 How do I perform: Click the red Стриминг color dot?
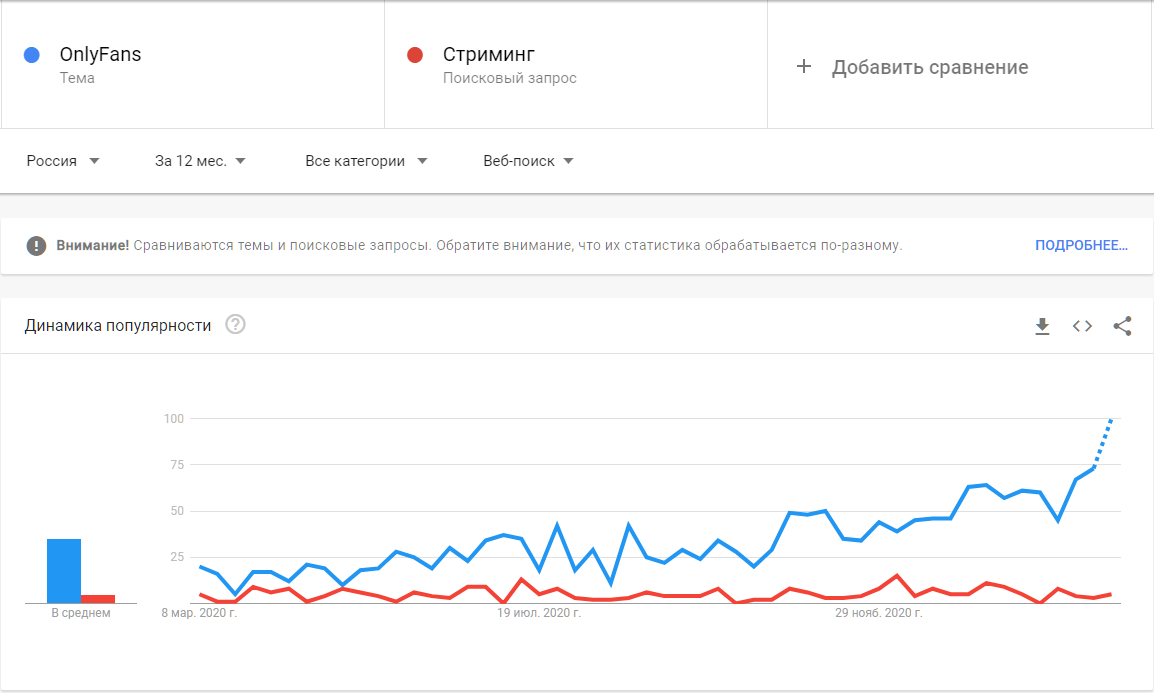point(415,55)
